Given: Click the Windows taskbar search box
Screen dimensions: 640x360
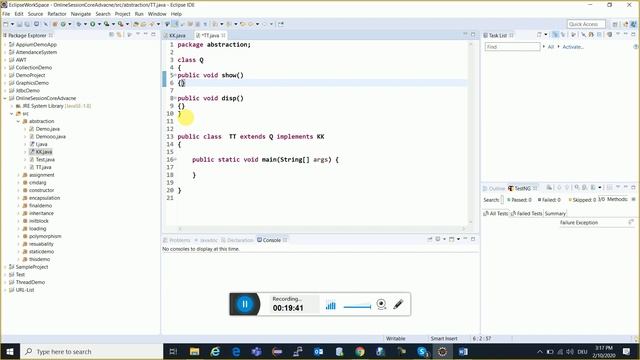Looking at the screenshot, I should (x=92, y=351).
